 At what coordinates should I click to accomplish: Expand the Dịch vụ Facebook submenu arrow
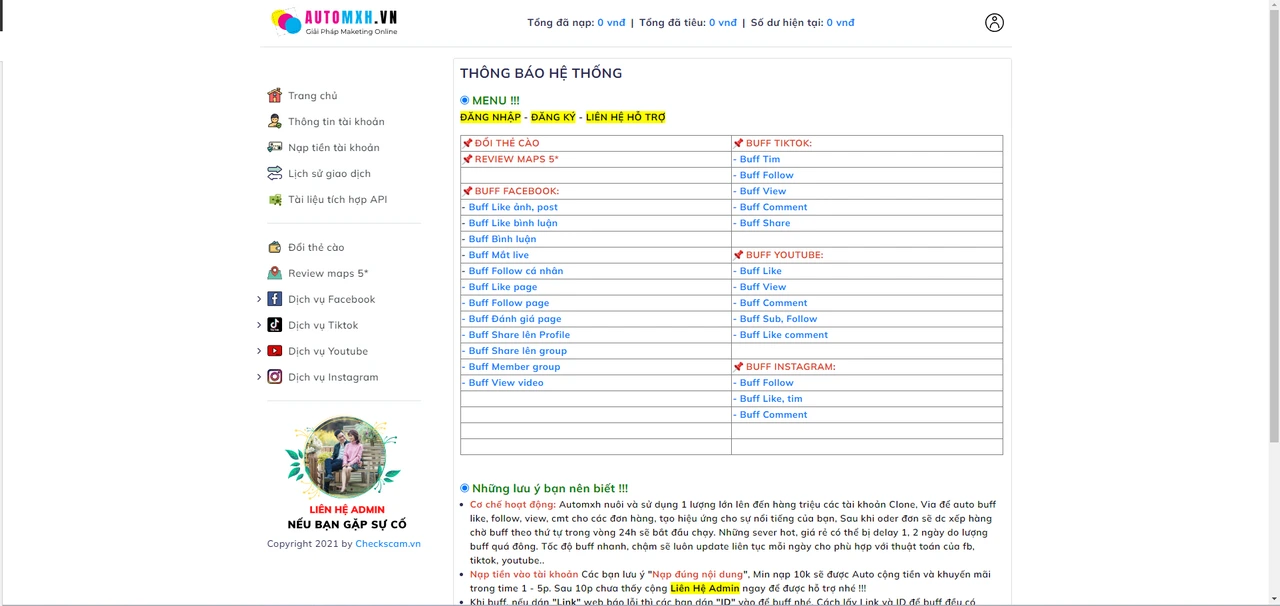click(259, 299)
